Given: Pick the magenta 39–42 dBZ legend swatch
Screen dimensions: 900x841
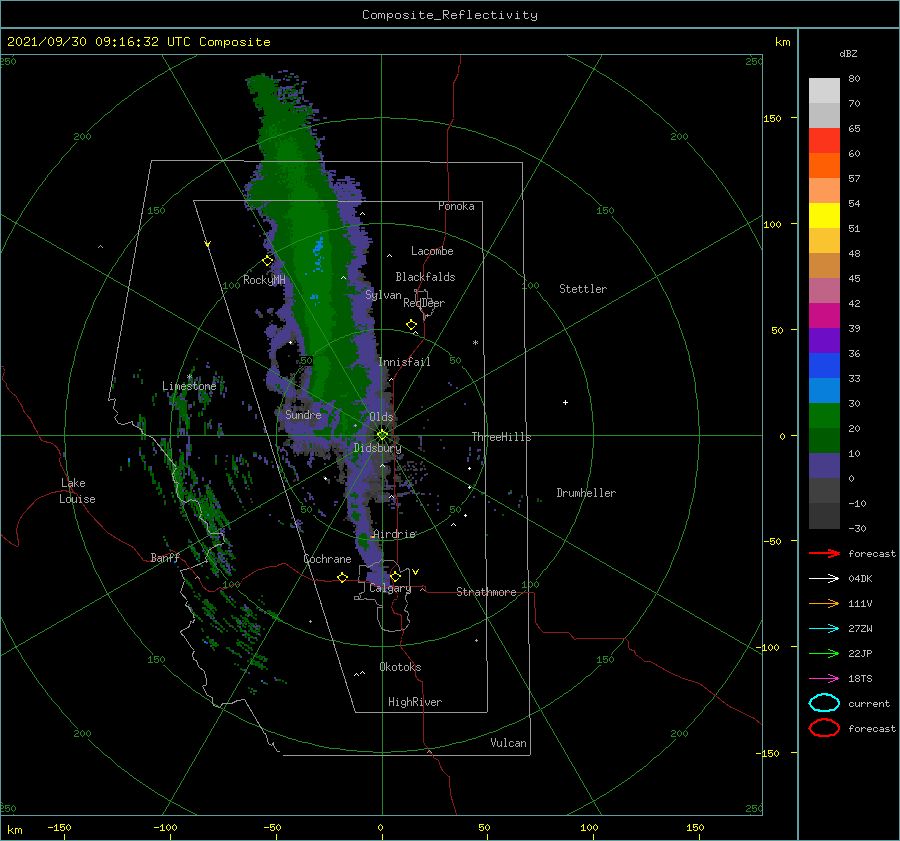Looking at the screenshot, I should click(x=824, y=316).
